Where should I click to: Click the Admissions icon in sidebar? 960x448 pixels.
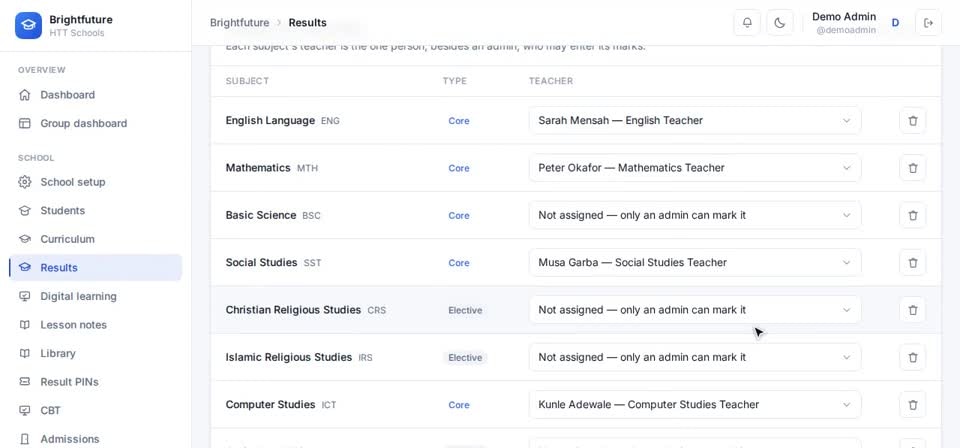pyautogui.click(x=24, y=439)
